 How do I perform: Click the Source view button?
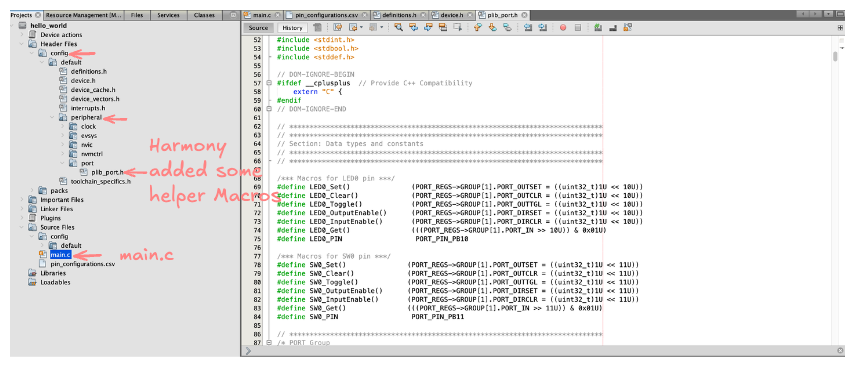pyautogui.click(x=258, y=28)
